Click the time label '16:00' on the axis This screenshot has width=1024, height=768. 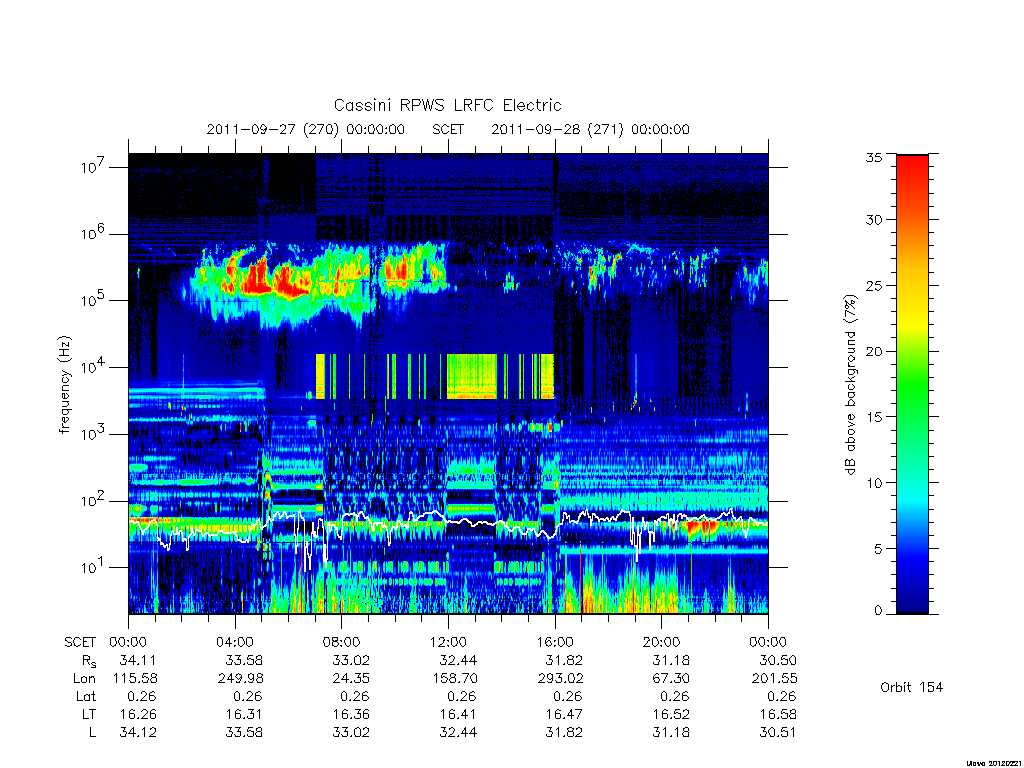pyautogui.click(x=554, y=642)
